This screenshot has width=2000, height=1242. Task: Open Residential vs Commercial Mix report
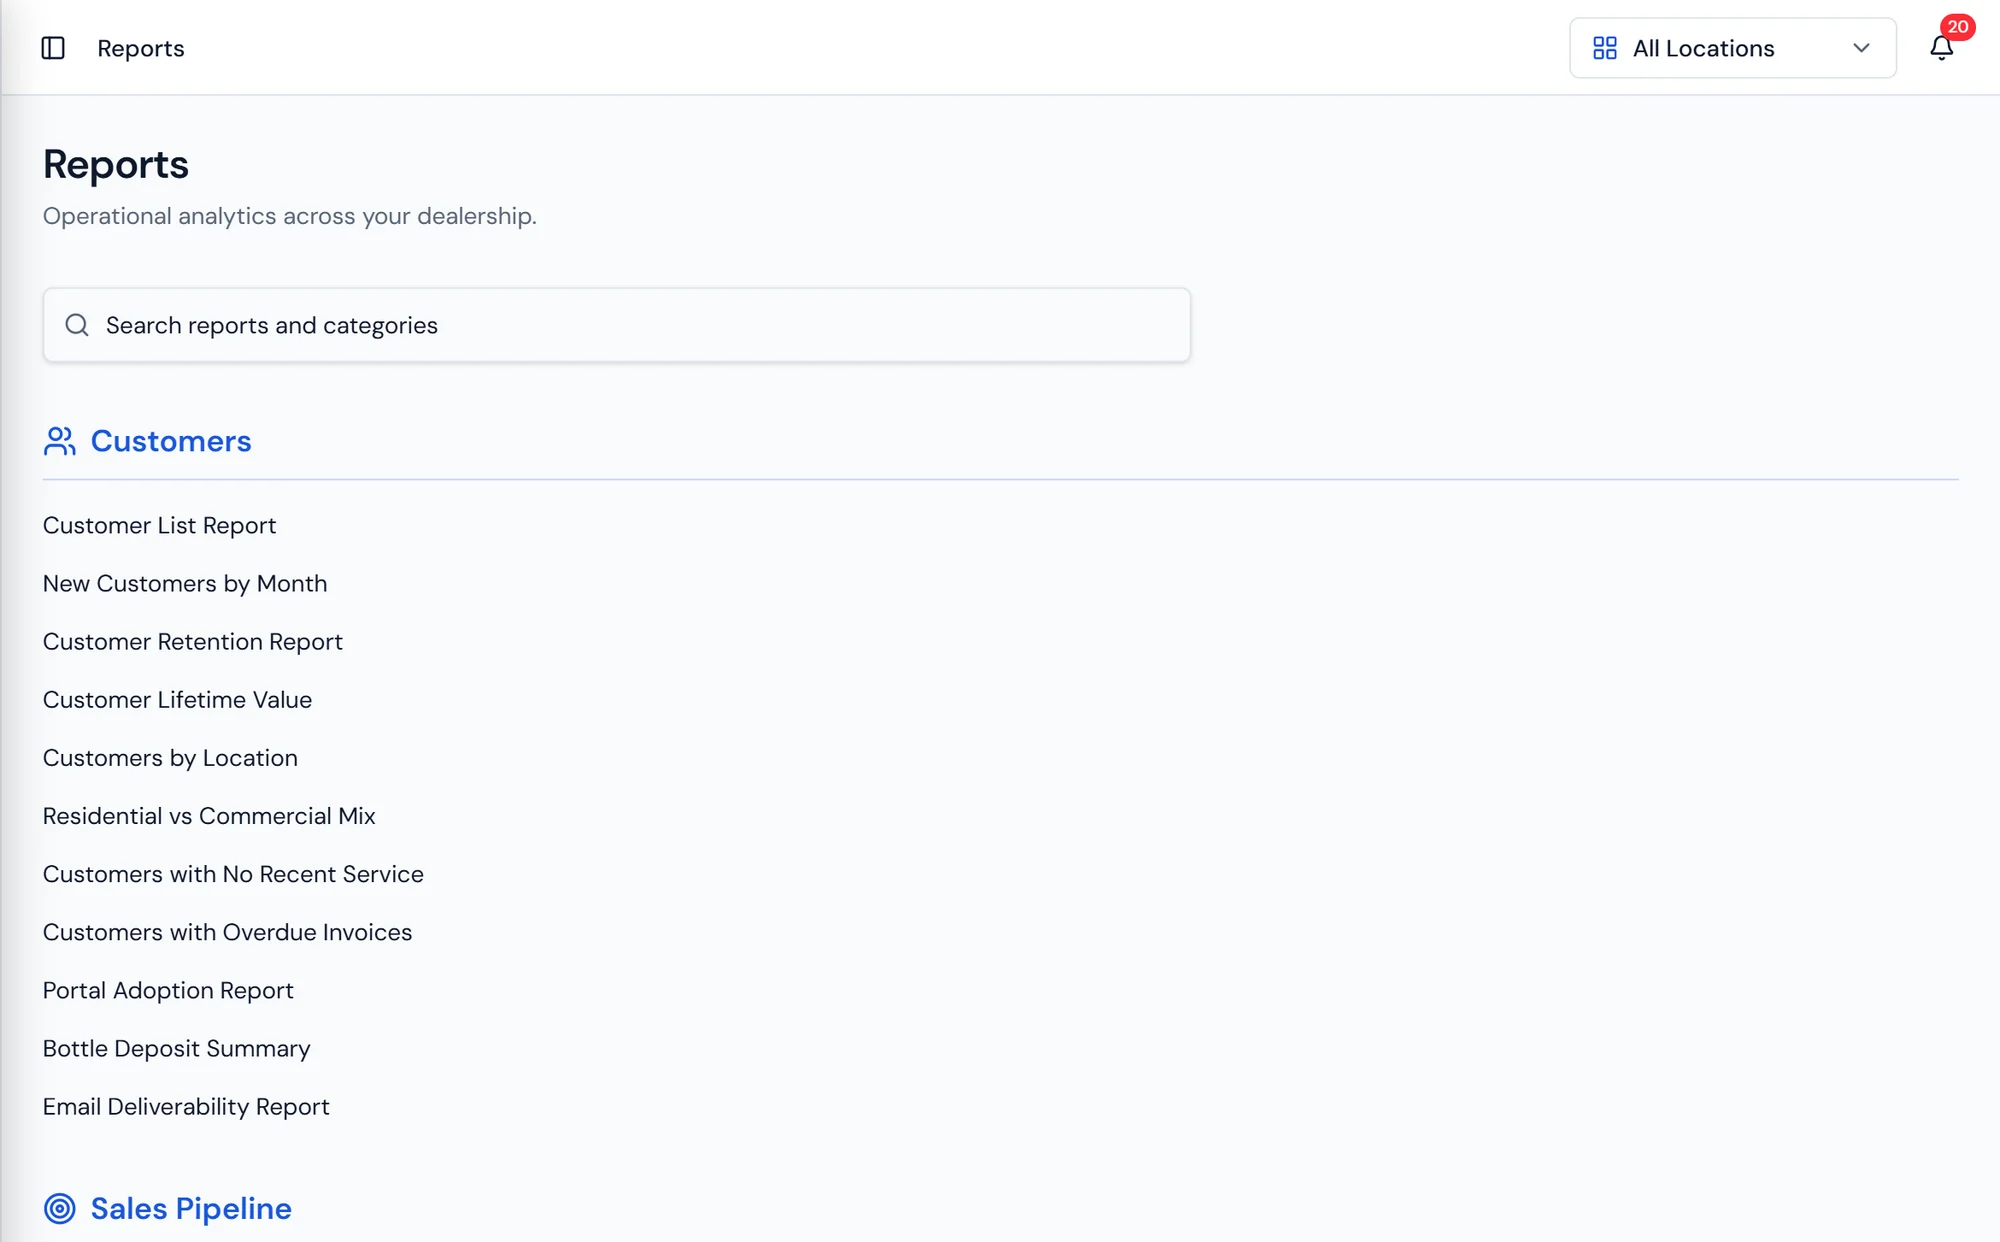click(x=209, y=815)
